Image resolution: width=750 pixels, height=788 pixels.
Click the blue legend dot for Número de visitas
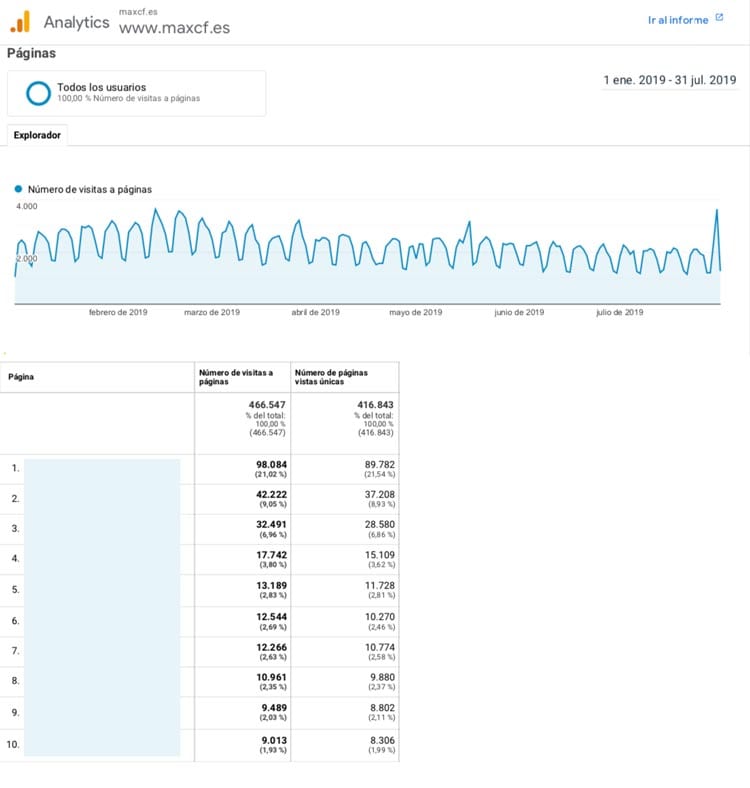tap(19, 189)
